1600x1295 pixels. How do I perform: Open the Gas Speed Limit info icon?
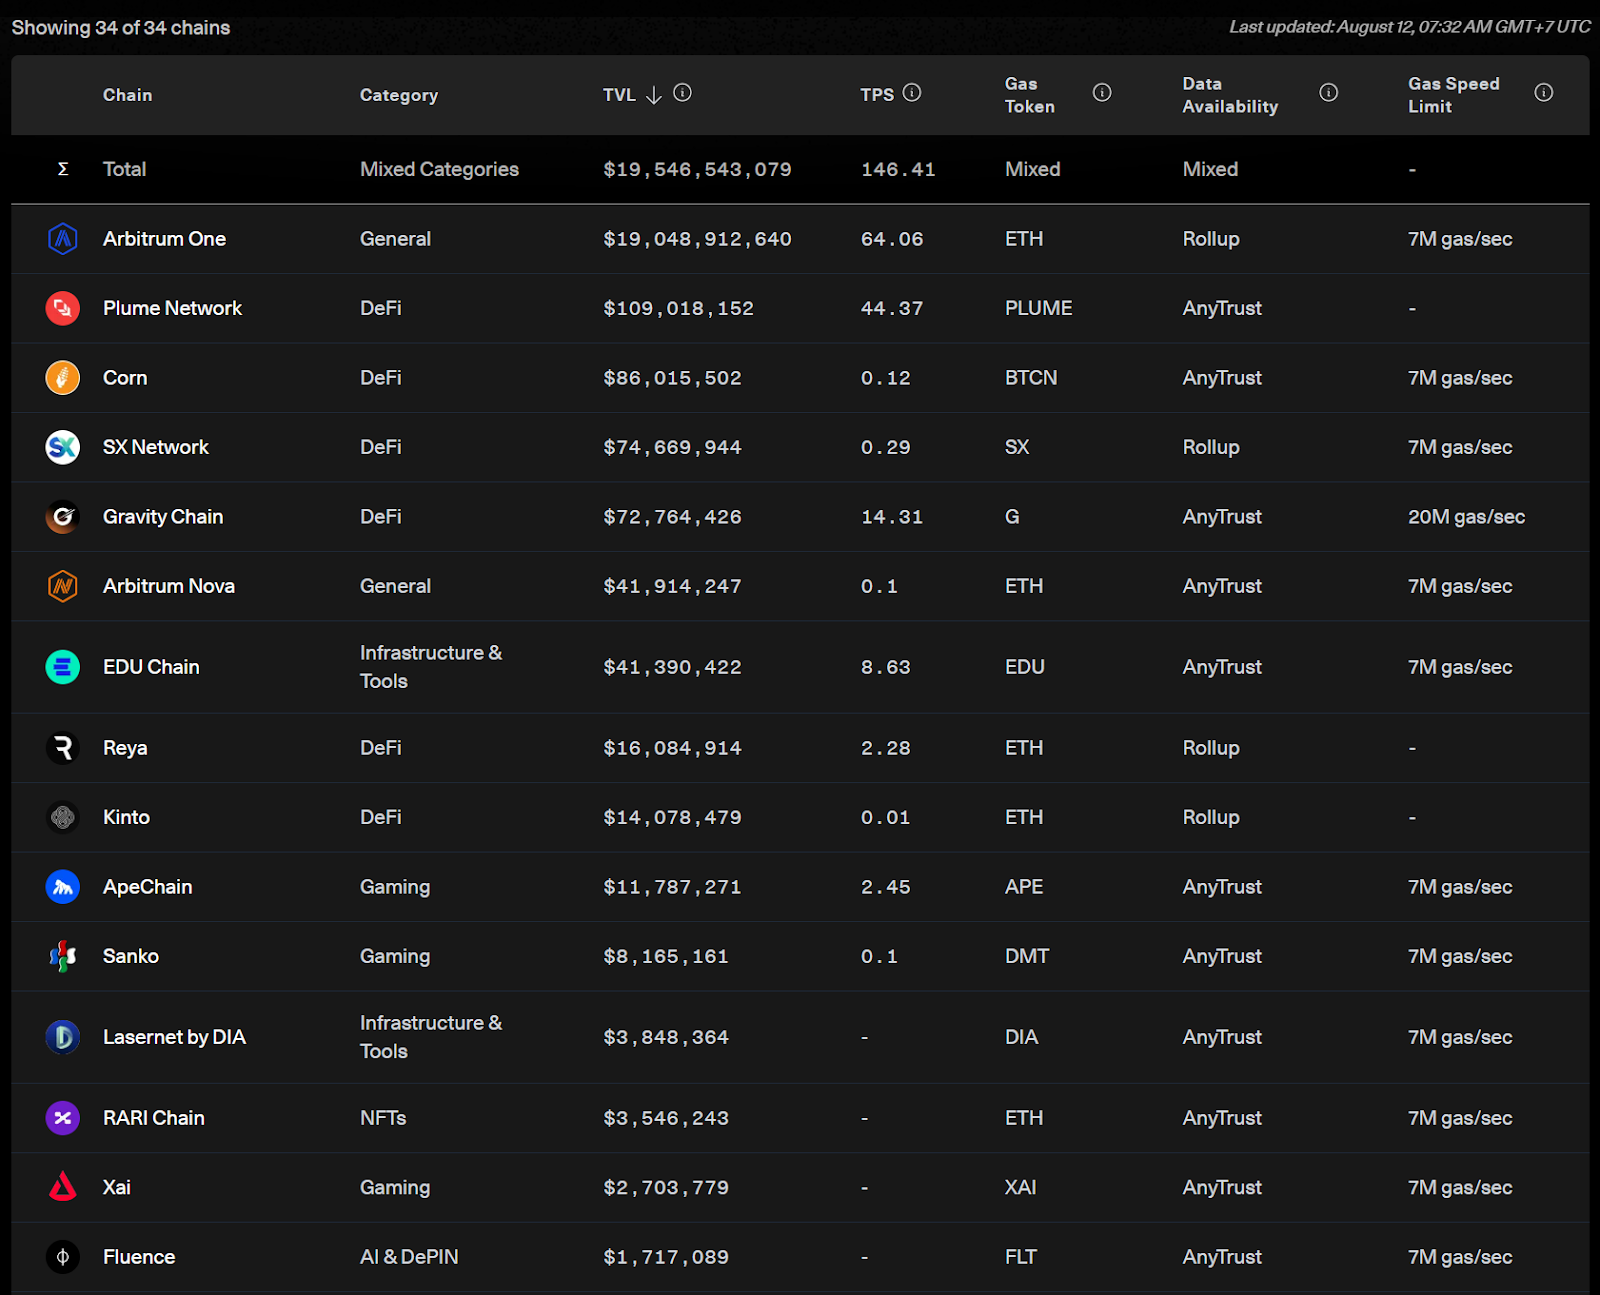[x=1544, y=93]
